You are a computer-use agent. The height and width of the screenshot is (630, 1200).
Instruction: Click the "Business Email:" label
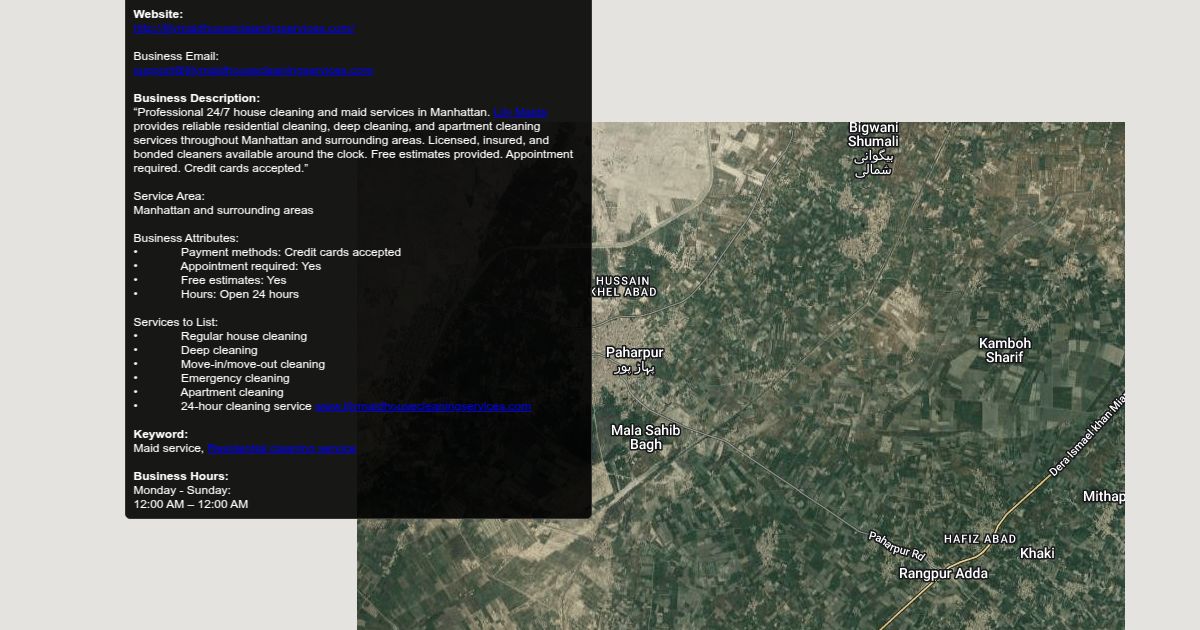[176, 57]
